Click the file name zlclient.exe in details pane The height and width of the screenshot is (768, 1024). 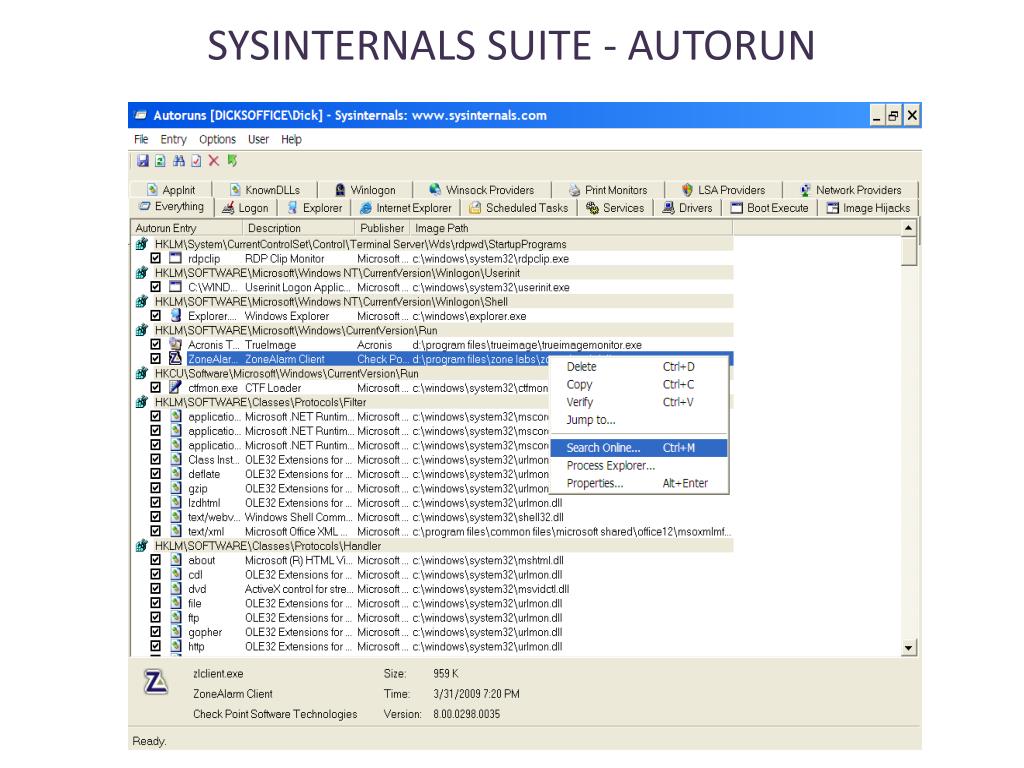[218, 673]
